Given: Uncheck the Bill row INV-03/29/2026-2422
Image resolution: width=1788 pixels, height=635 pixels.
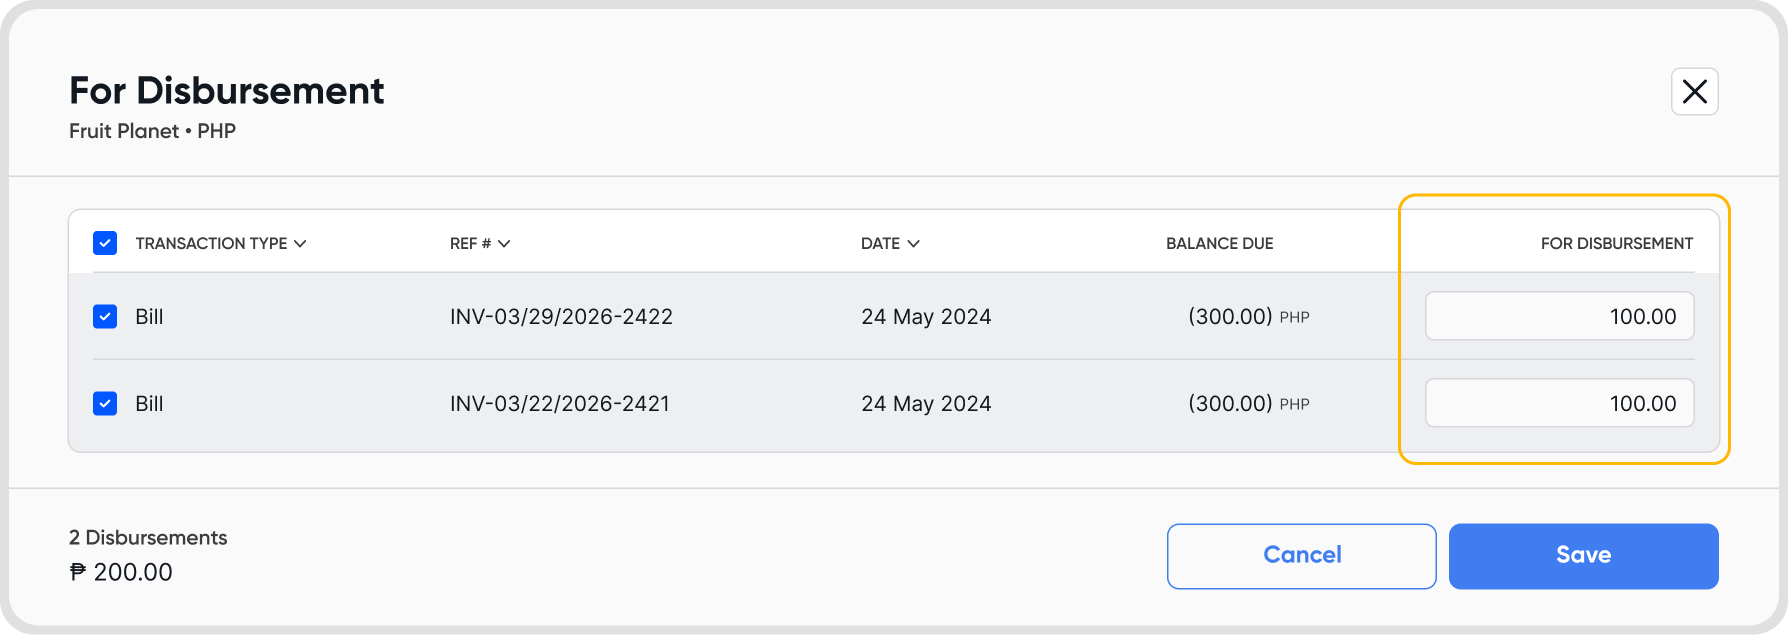Looking at the screenshot, I should 105,317.
